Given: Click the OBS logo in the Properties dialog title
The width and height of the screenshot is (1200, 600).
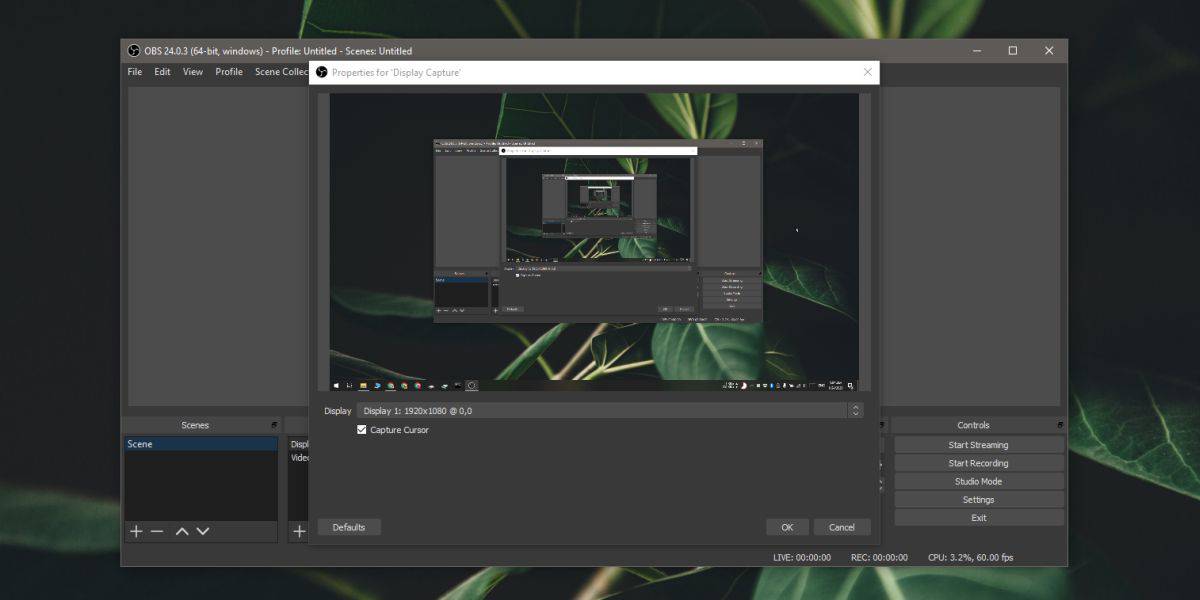Looking at the screenshot, I should (x=322, y=72).
